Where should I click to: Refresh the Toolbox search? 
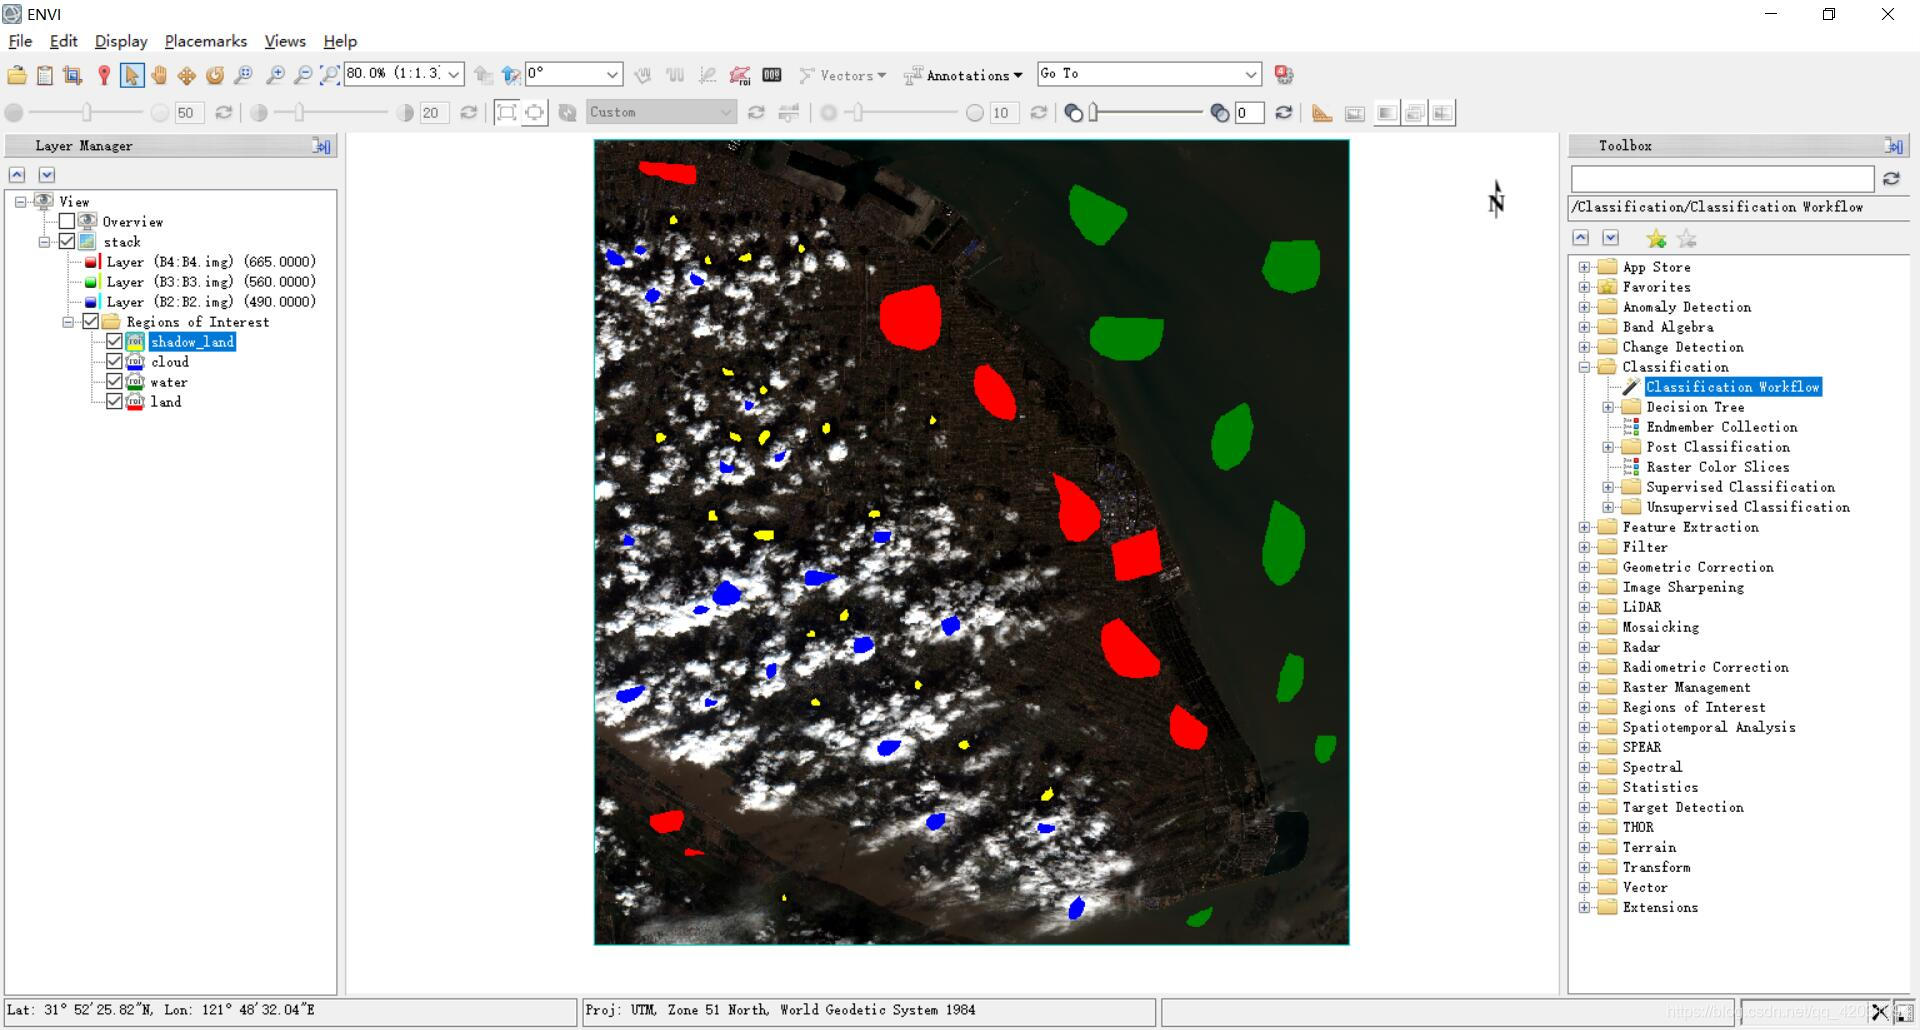coord(1891,179)
